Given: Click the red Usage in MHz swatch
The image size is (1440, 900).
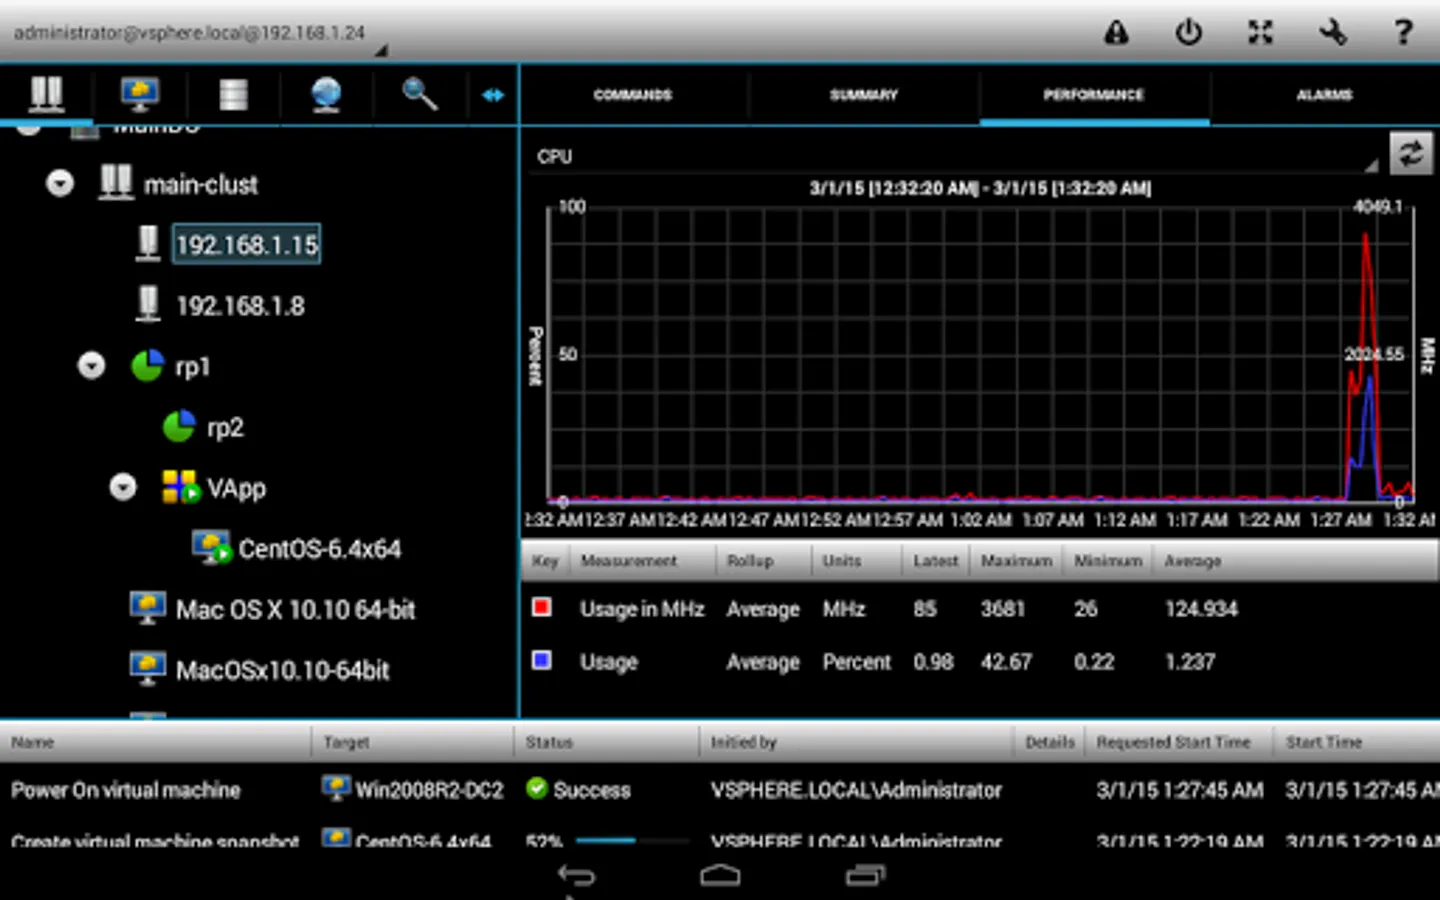Looking at the screenshot, I should 542,608.
